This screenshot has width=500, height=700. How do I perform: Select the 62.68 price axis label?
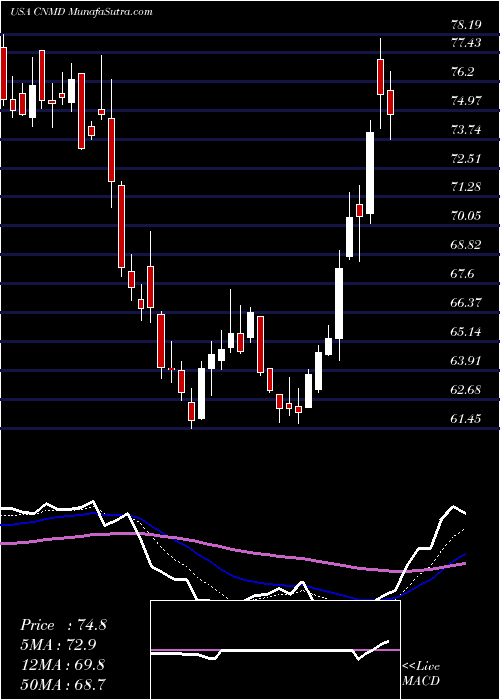coord(468,389)
